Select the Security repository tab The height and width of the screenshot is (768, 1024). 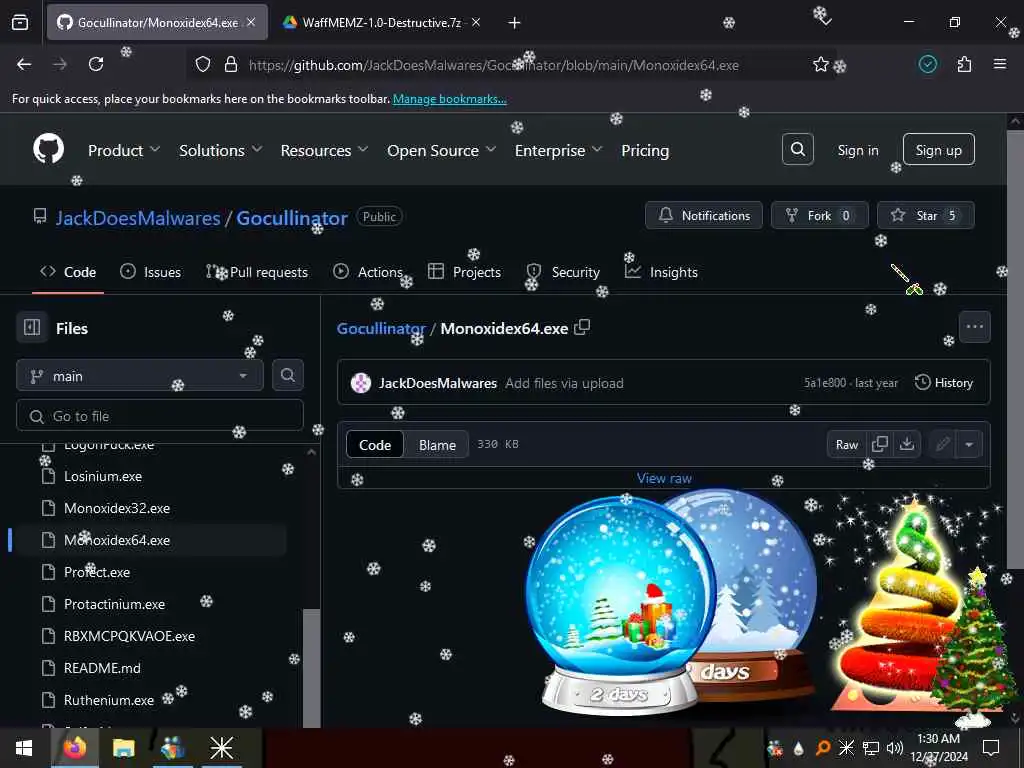pos(563,272)
